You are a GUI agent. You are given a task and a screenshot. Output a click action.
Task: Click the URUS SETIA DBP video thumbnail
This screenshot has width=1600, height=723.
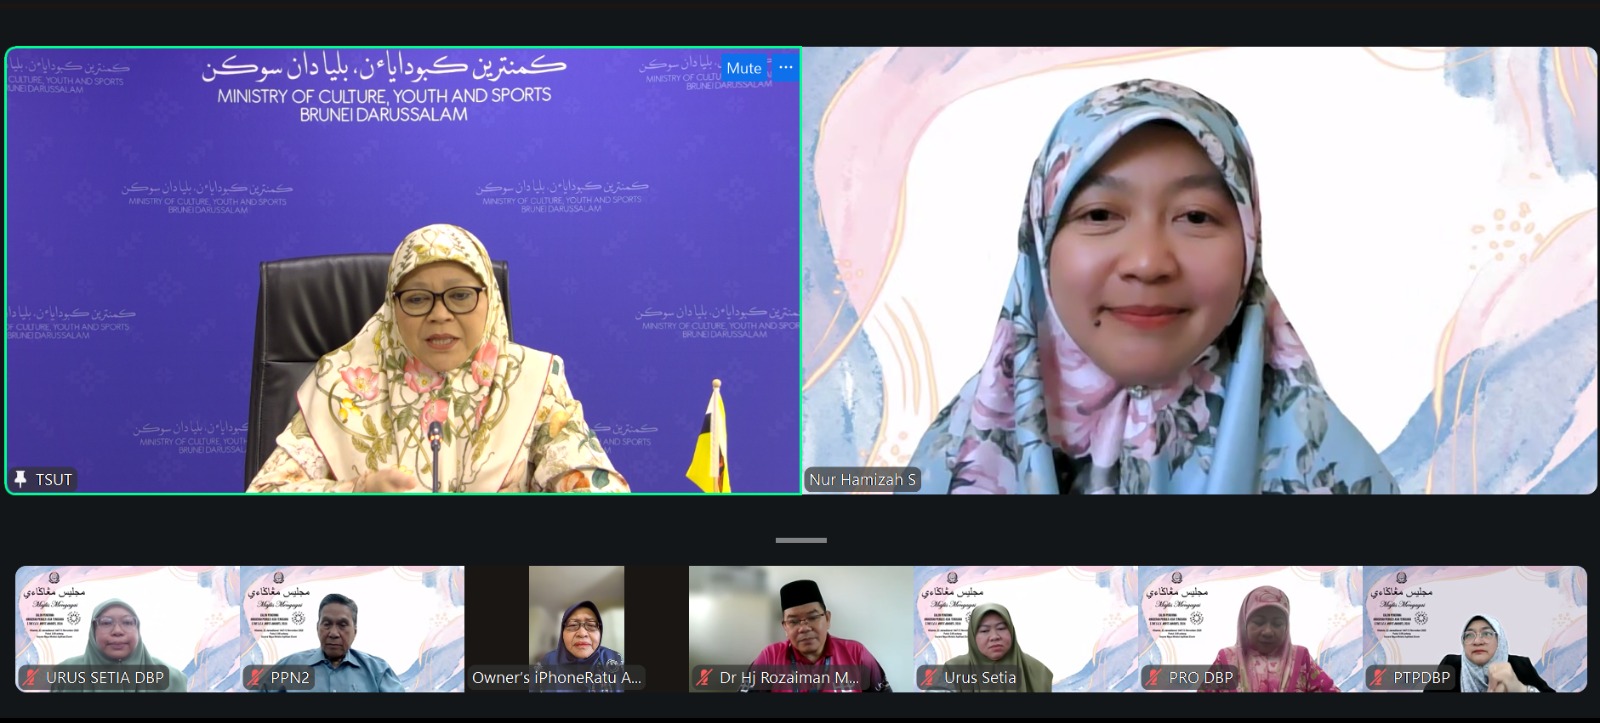(x=127, y=620)
